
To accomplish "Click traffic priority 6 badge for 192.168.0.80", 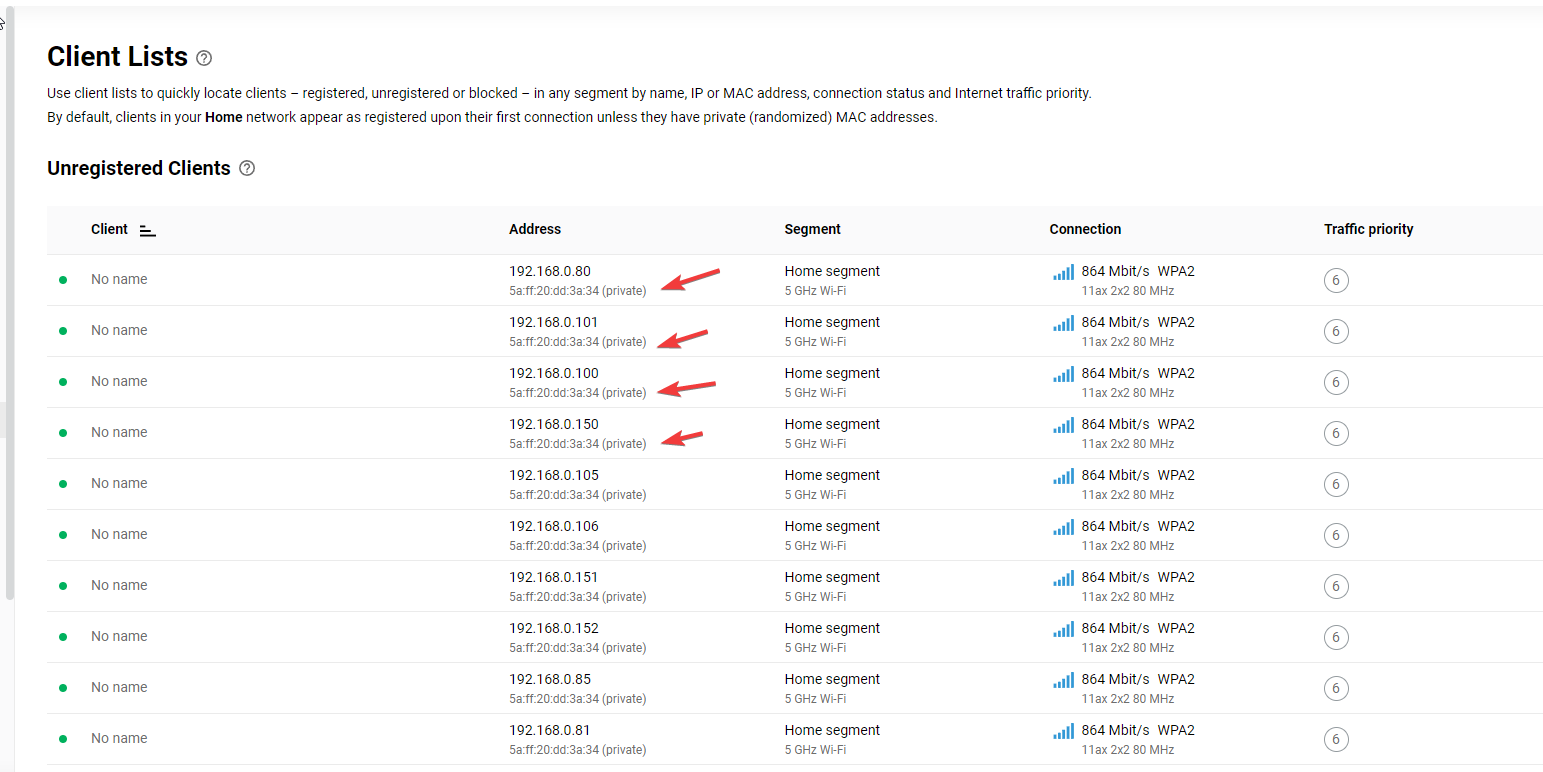I will coord(1336,281).
